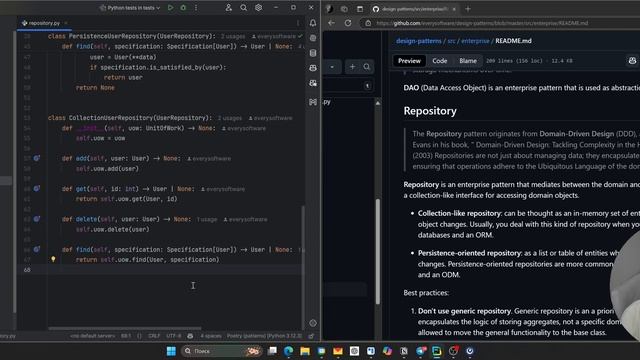Viewport: 640px width, 360px height.
Task: Start debugging with the green bug icon
Action: (x=183, y=8)
